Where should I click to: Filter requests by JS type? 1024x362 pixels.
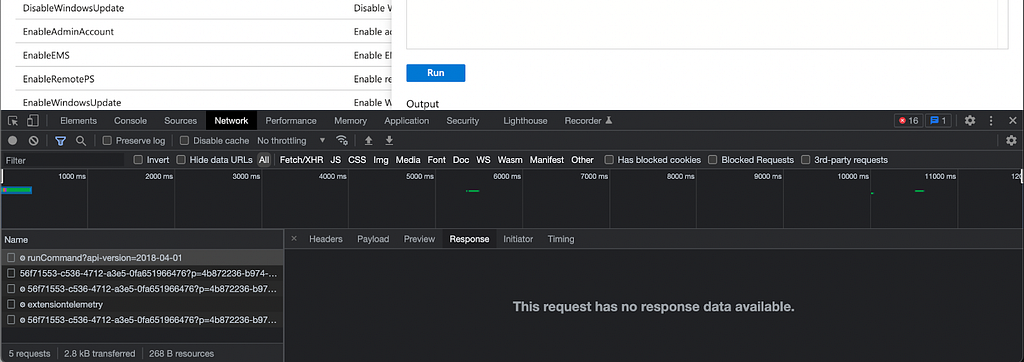tap(336, 160)
